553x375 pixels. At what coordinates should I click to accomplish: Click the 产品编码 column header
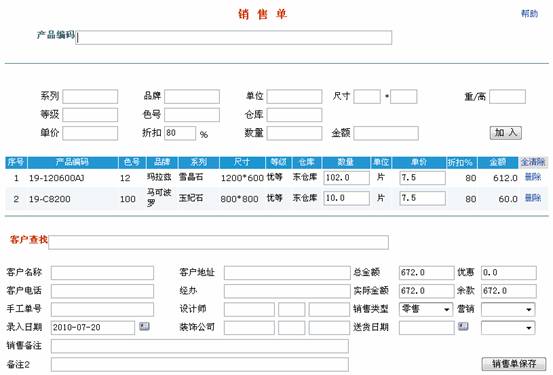73,162
